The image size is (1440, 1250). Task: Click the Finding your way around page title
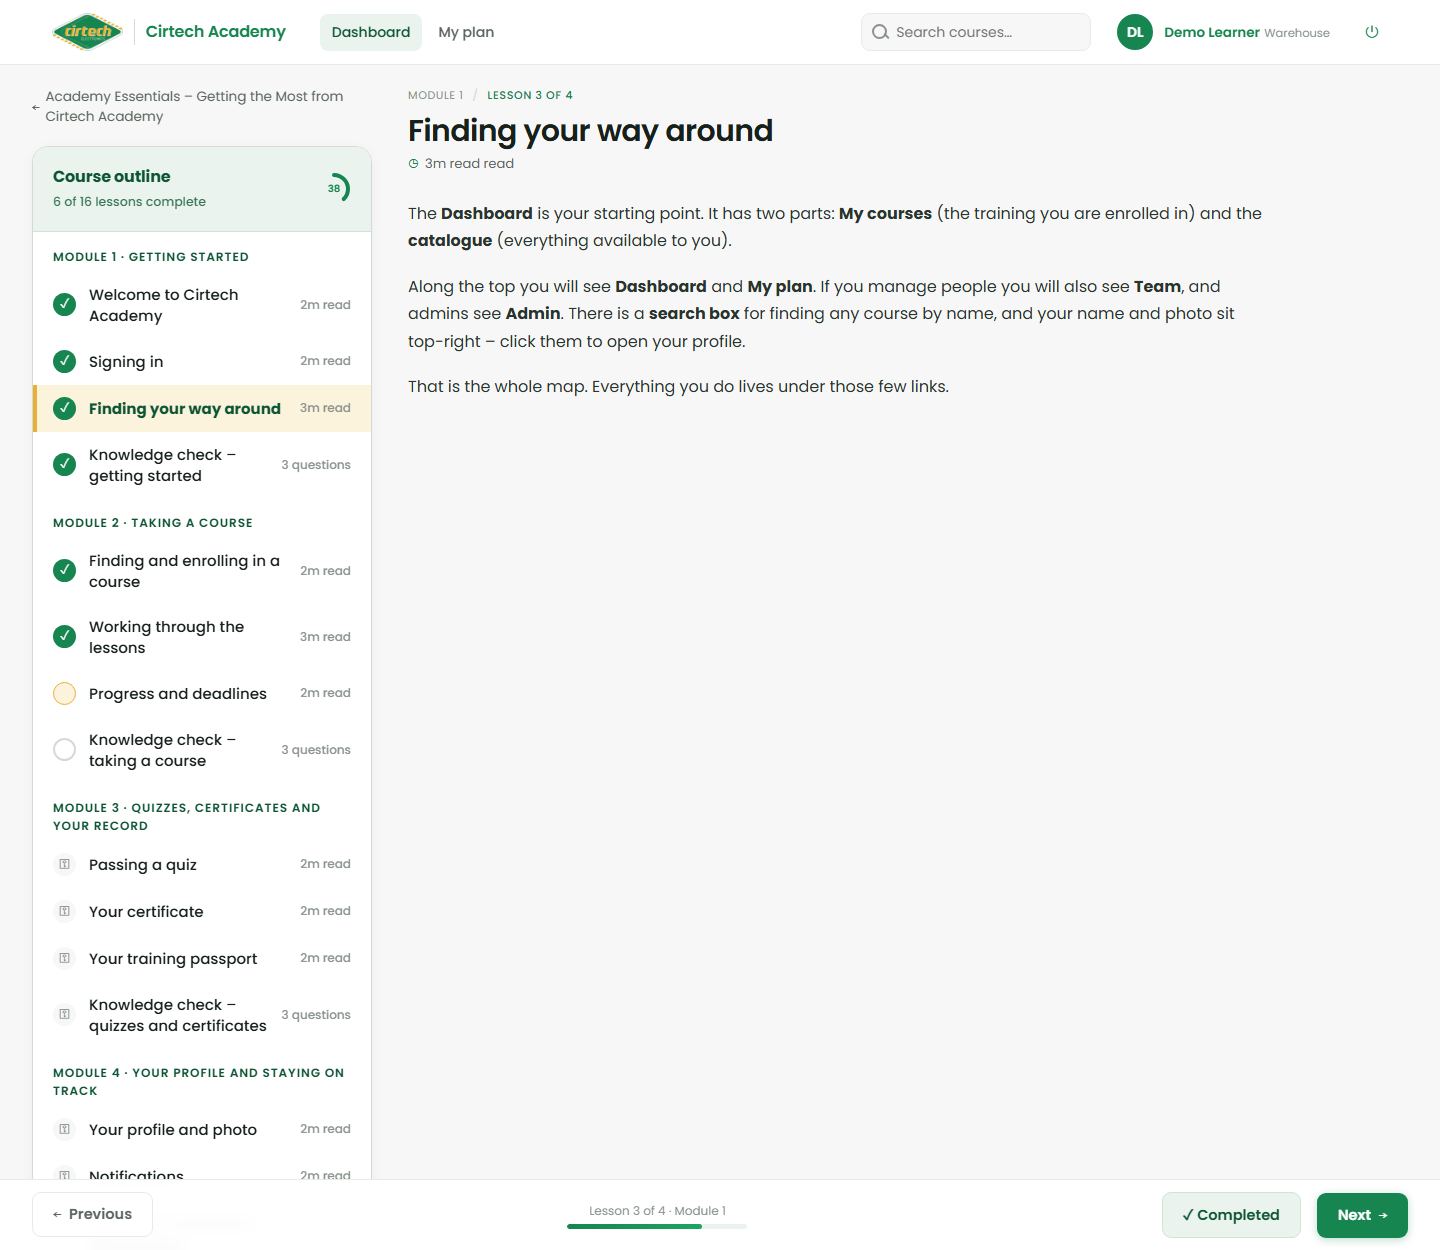coord(590,130)
